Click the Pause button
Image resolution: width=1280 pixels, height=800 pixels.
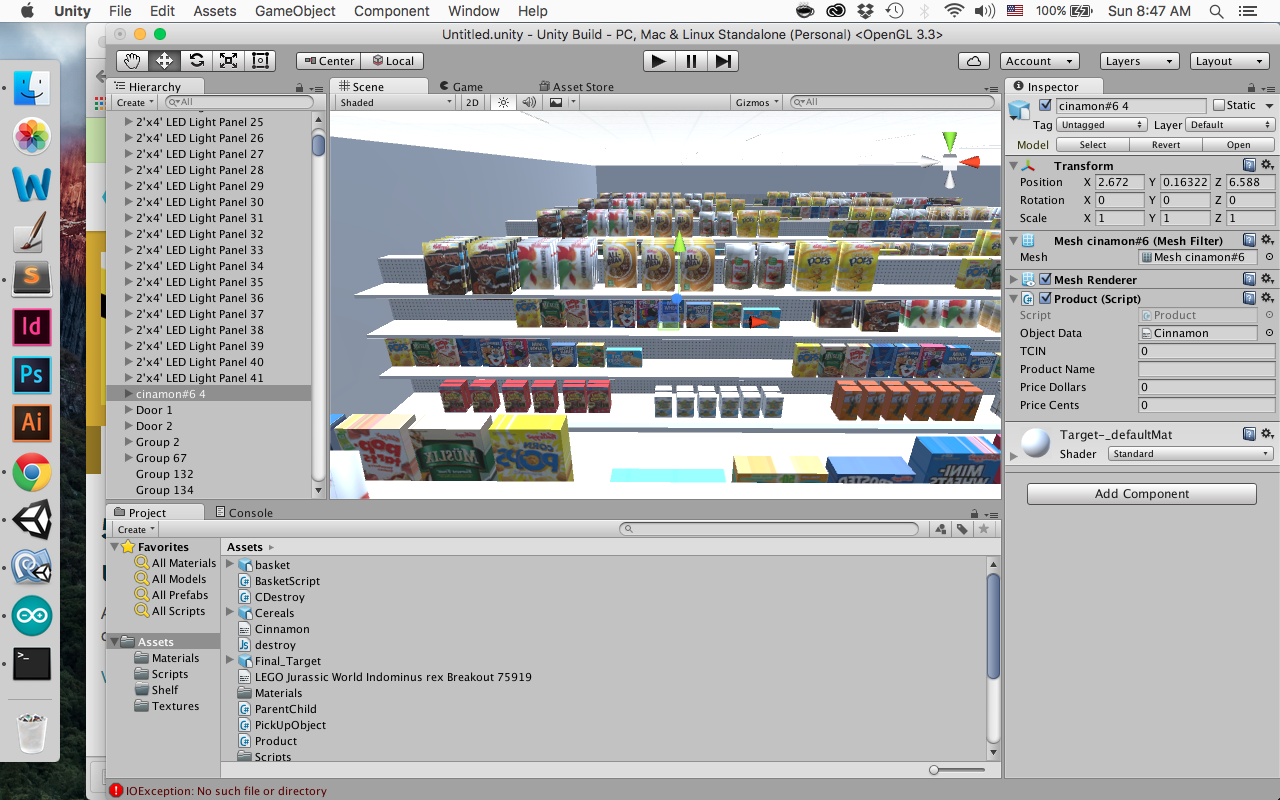click(690, 61)
